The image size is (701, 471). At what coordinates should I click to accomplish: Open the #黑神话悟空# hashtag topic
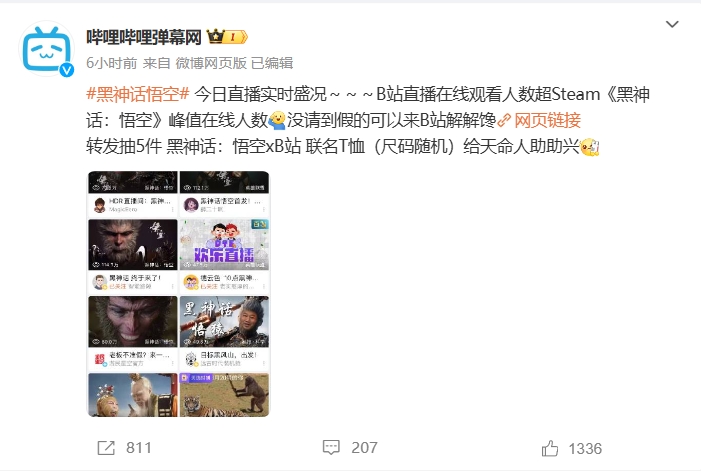coord(138,94)
